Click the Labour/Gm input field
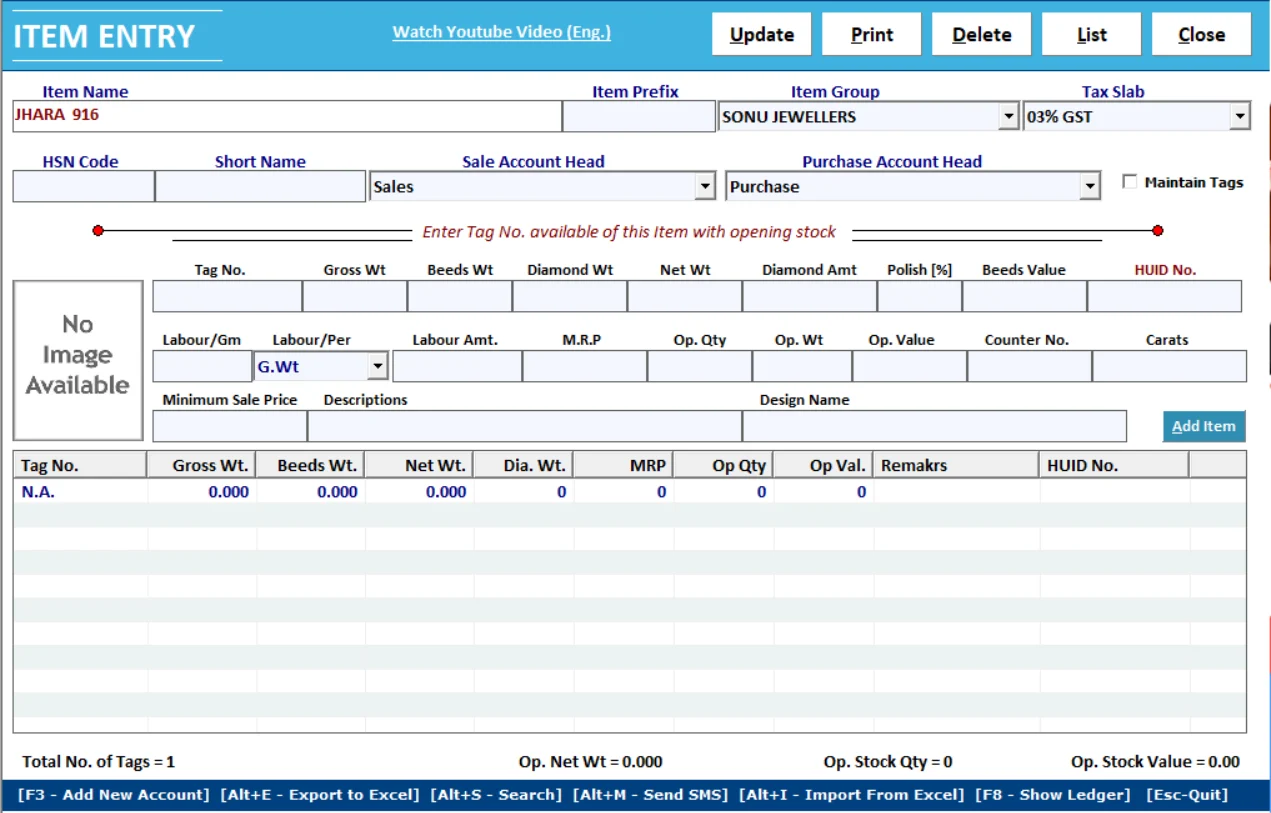 (202, 367)
